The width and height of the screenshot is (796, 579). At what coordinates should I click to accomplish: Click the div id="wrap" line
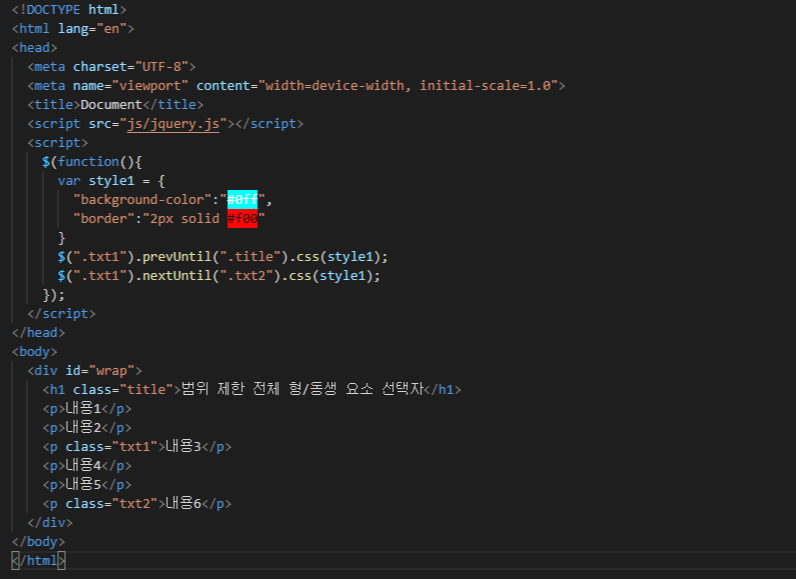click(84, 371)
